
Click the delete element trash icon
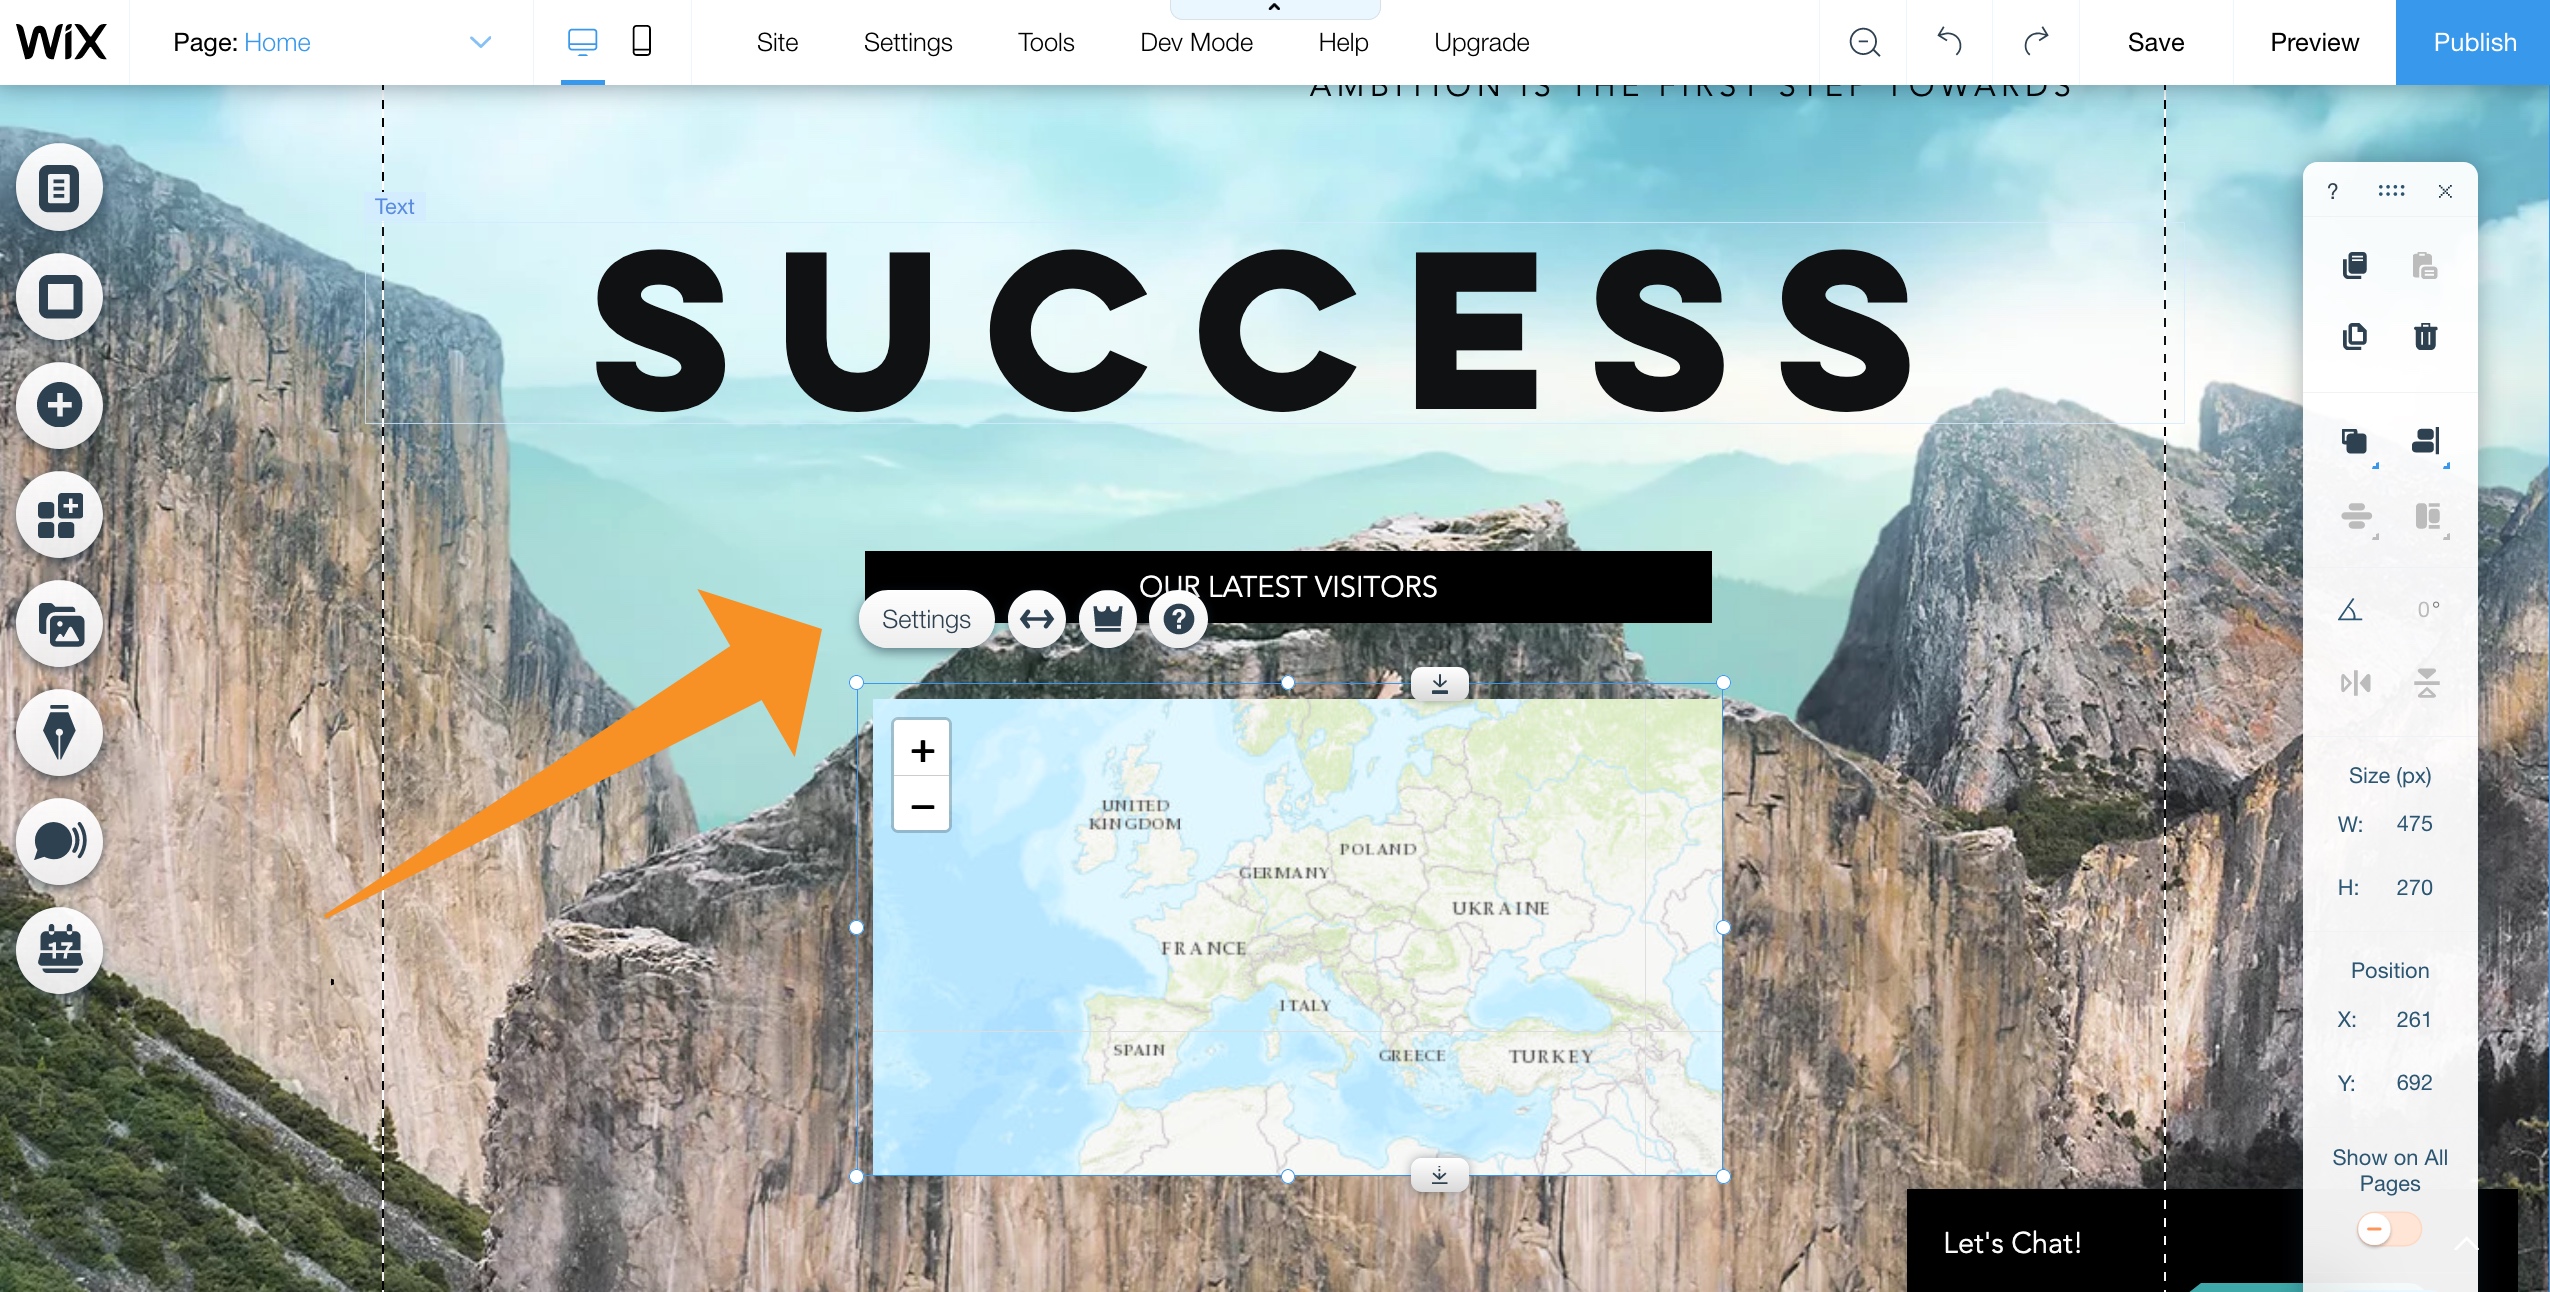click(x=2423, y=335)
